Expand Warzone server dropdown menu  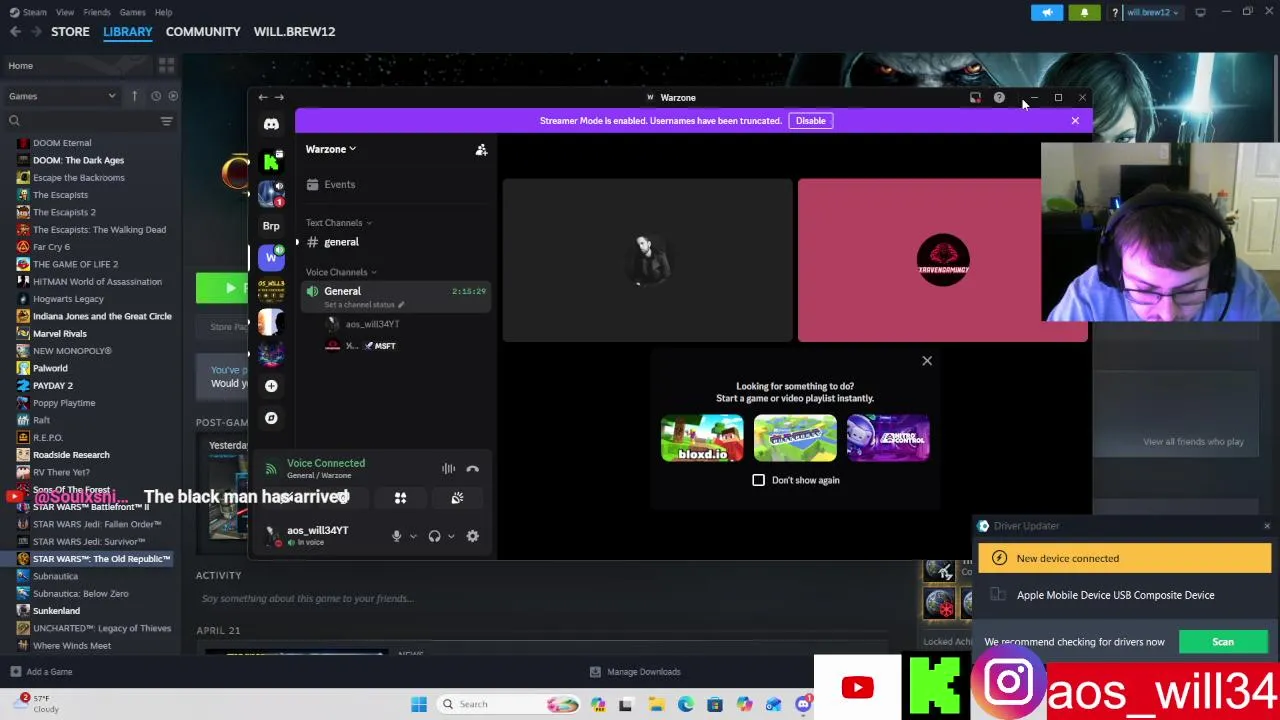click(x=331, y=149)
